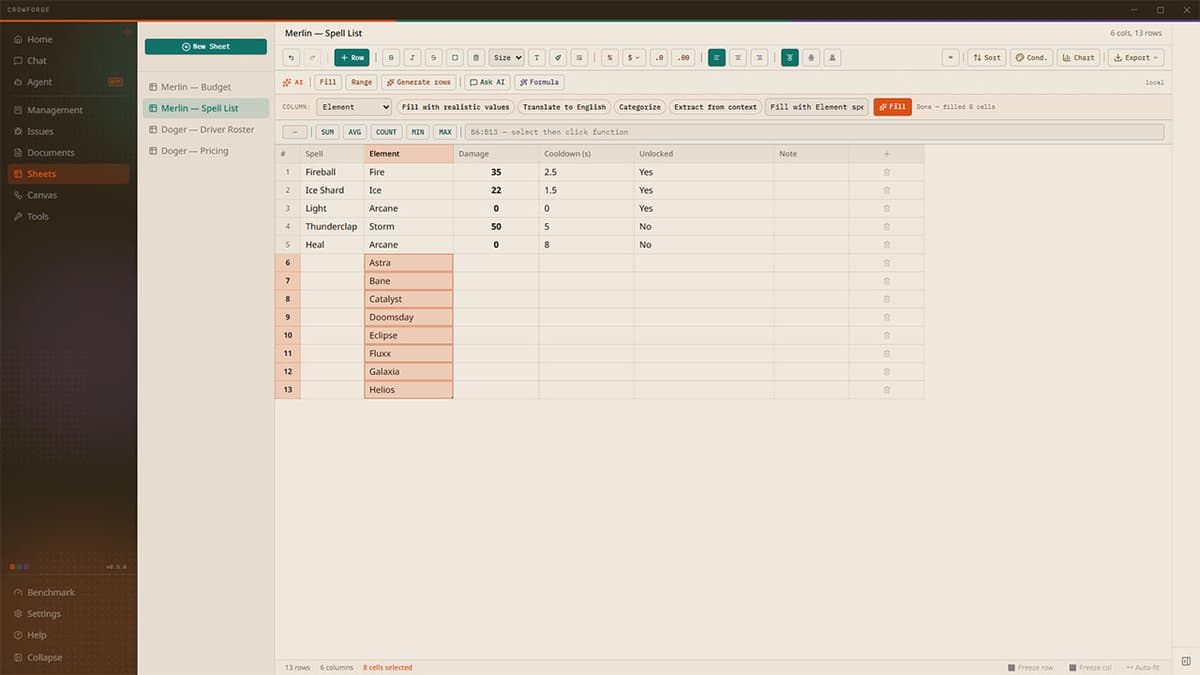
Task: Click the decrease decimals .0 button
Action: pyautogui.click(x=659, y=58)
